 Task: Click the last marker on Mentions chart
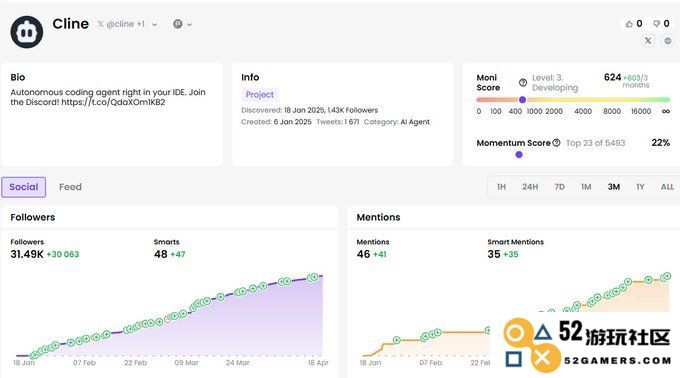click(666, 277)
